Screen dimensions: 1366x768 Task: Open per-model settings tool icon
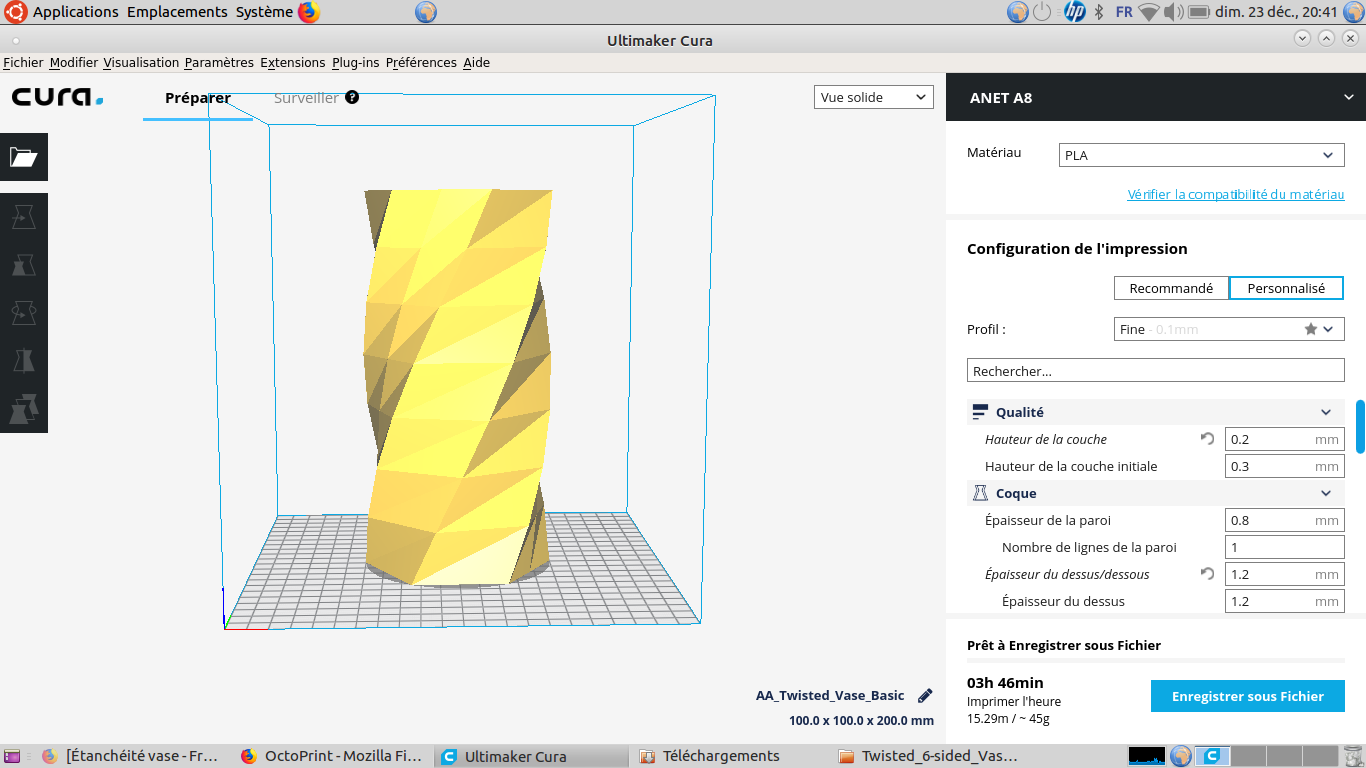[x=23, y=408]
